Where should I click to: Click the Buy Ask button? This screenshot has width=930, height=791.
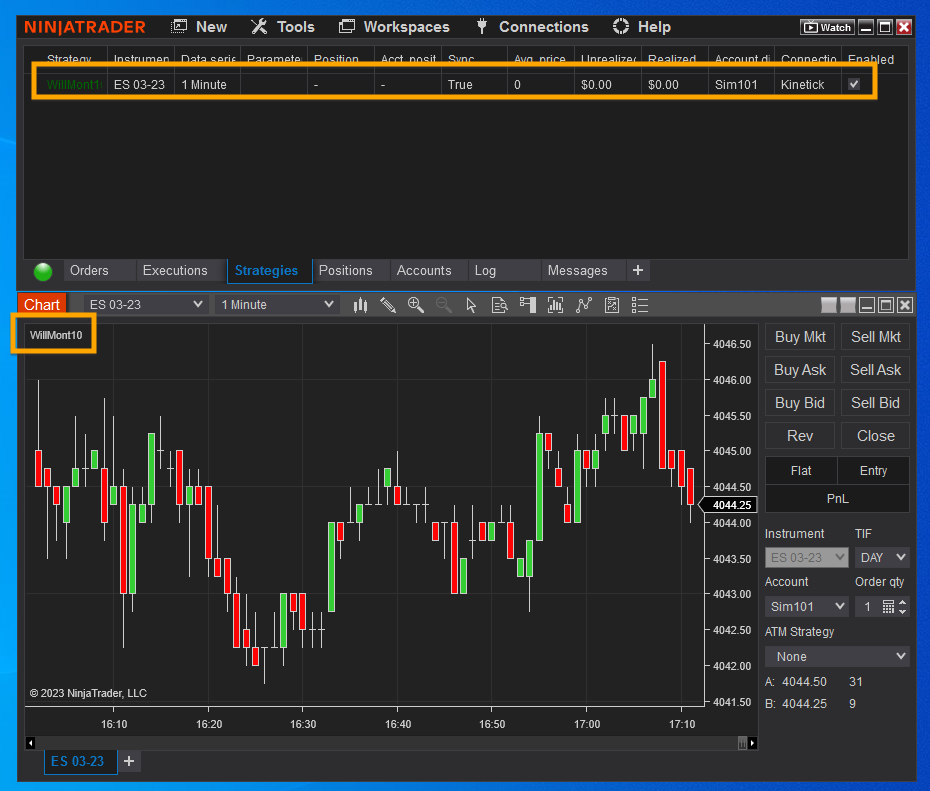[x=800, y=370]
